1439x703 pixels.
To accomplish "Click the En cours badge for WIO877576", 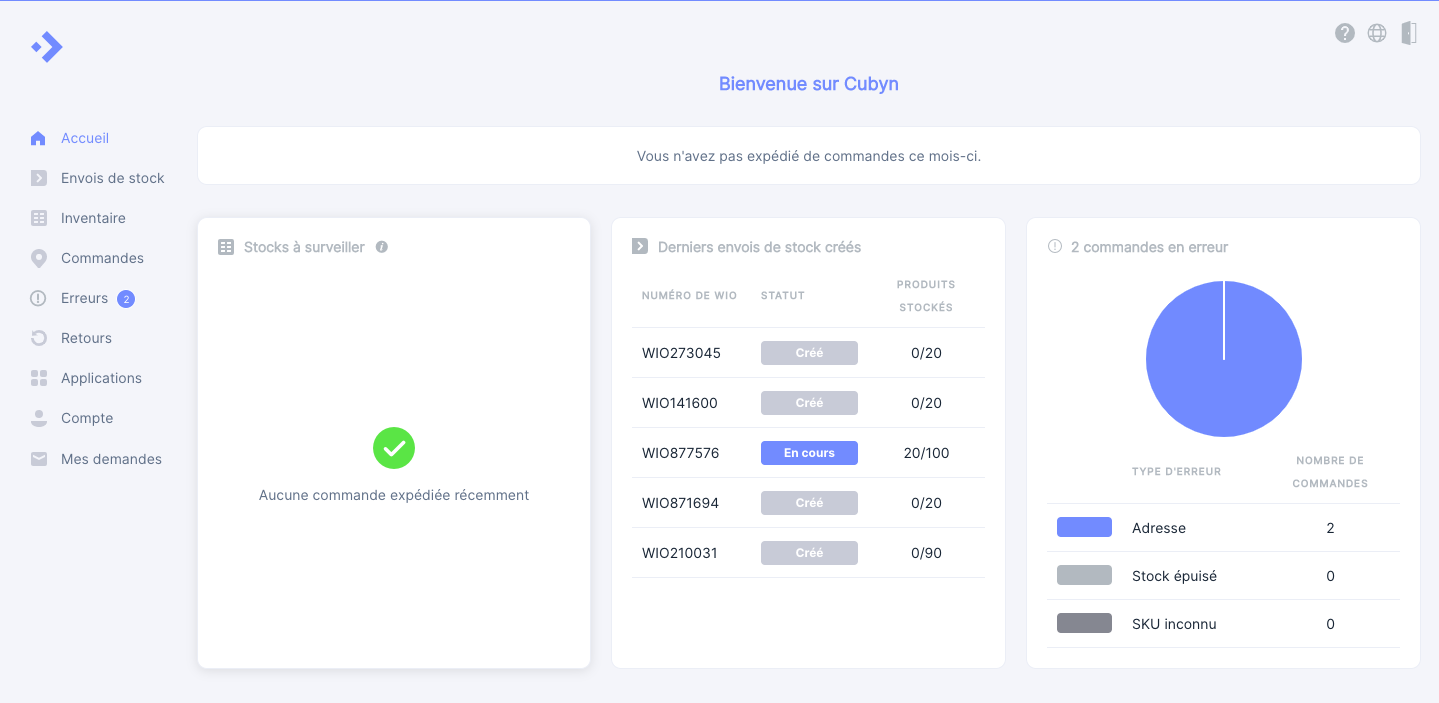I will click(x=808, y=452).
